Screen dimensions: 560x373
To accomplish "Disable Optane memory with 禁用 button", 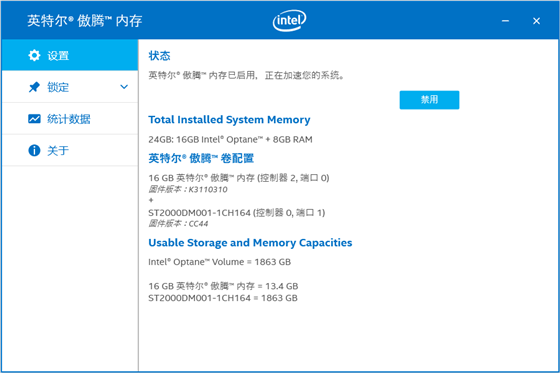I will pyautogui.click(x=429, y=100).
